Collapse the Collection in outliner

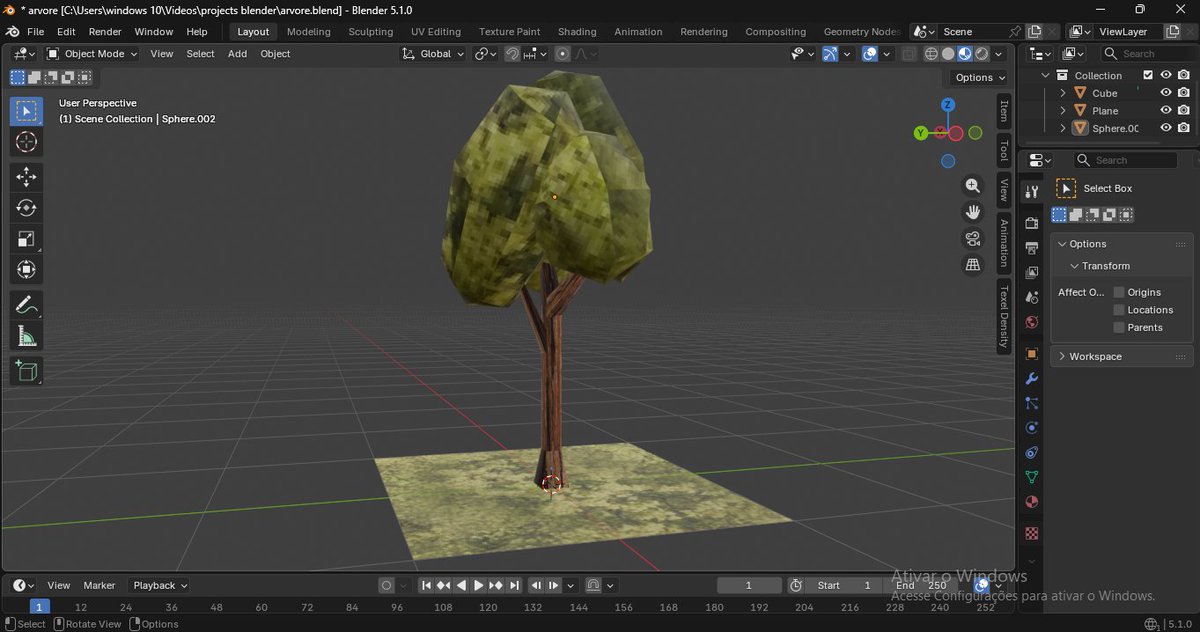(1046, 75)
